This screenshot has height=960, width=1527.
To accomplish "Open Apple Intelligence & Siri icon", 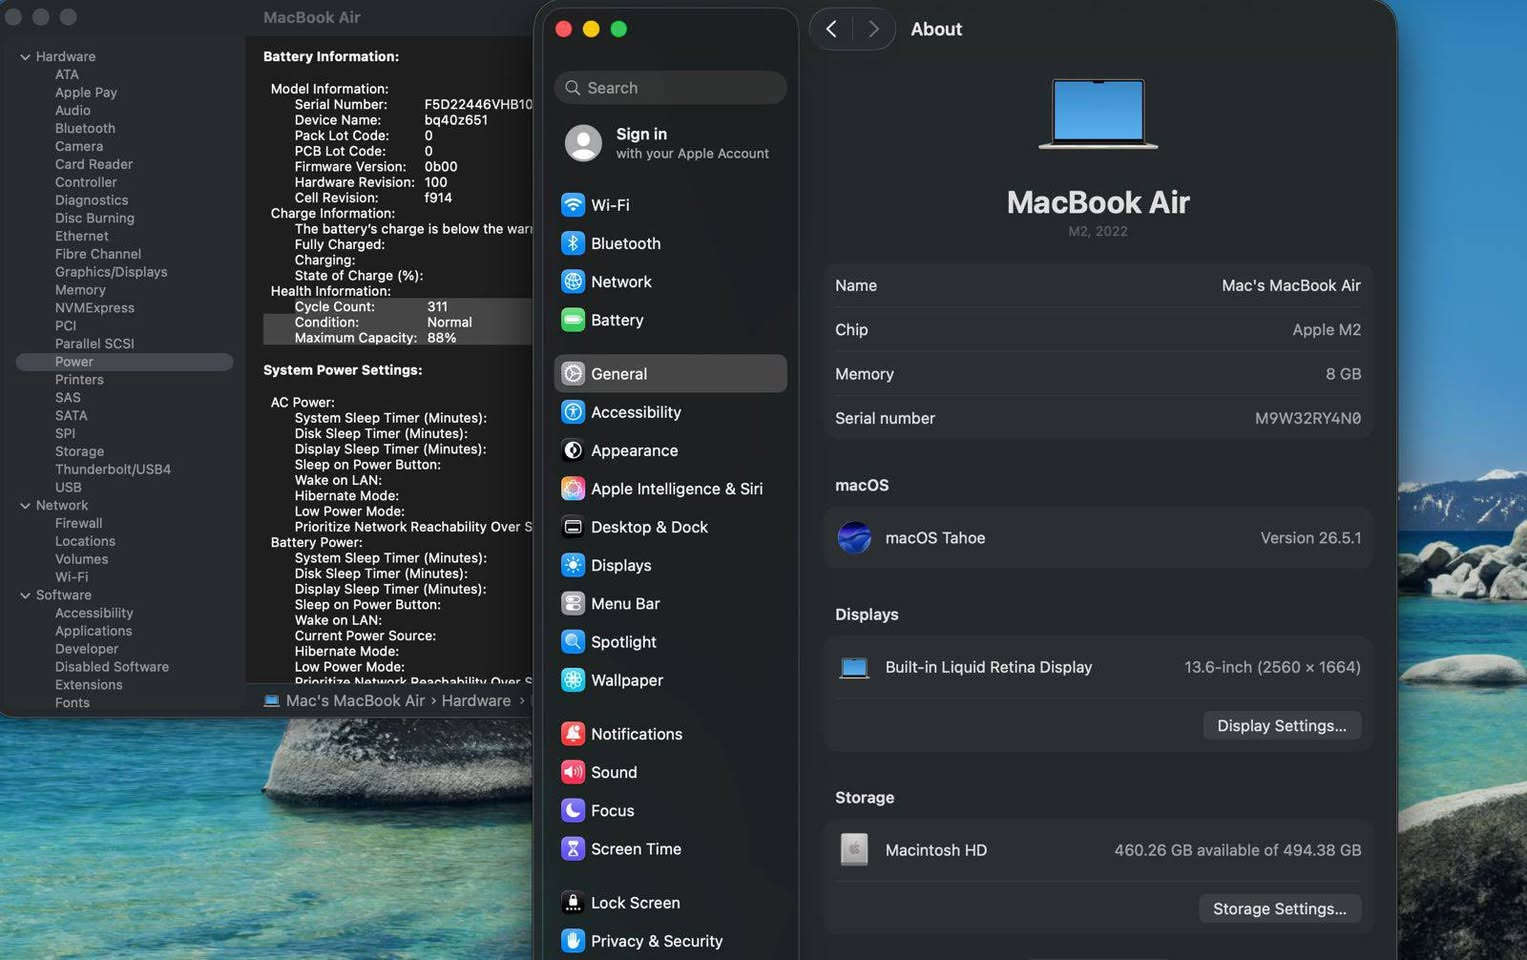I will [573, 489].
